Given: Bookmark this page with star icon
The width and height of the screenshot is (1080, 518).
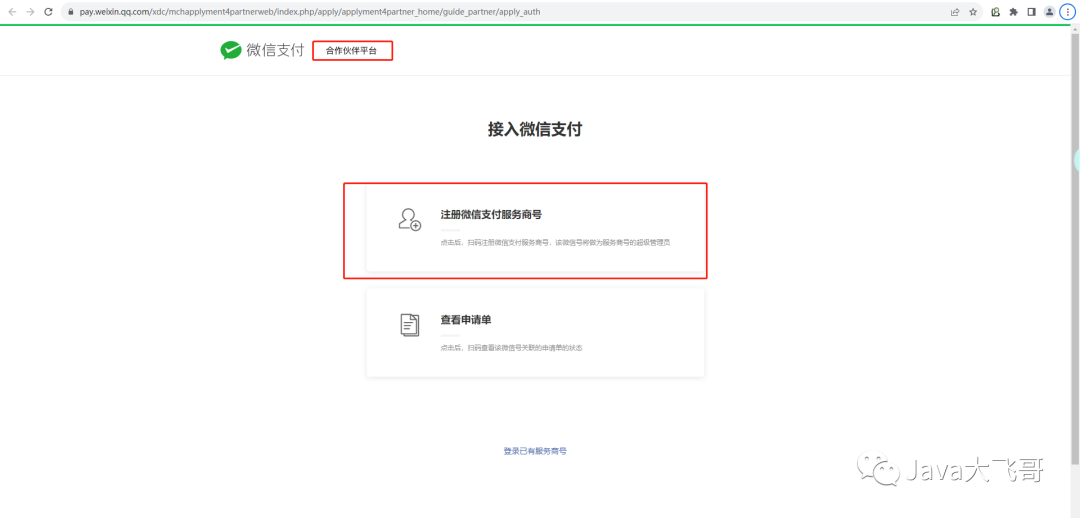Looking at the screenshot, I should 973,12.
